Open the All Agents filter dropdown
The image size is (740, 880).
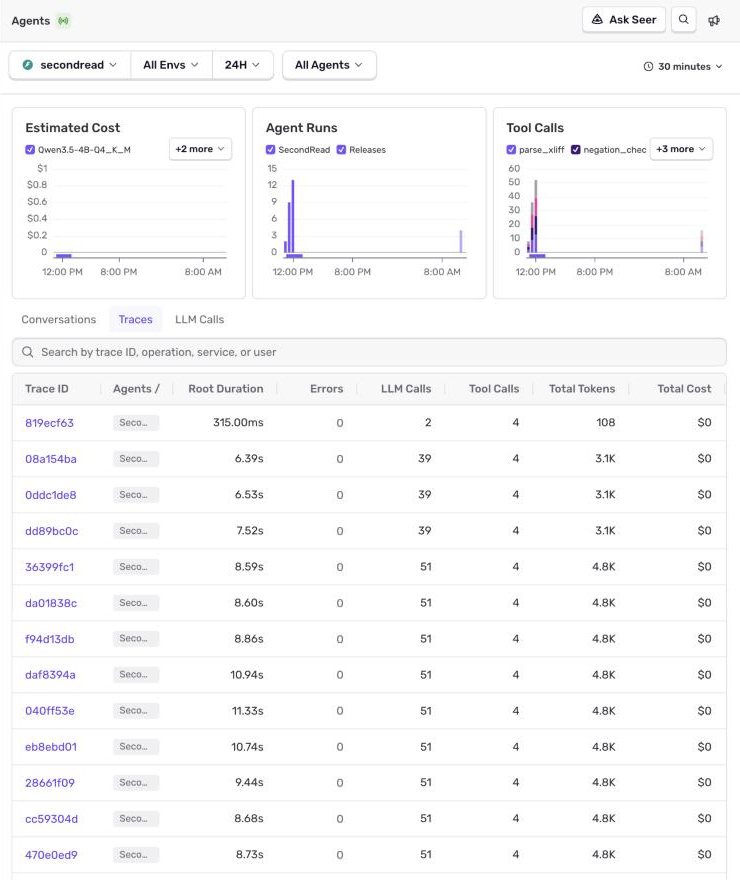point(329,65)
